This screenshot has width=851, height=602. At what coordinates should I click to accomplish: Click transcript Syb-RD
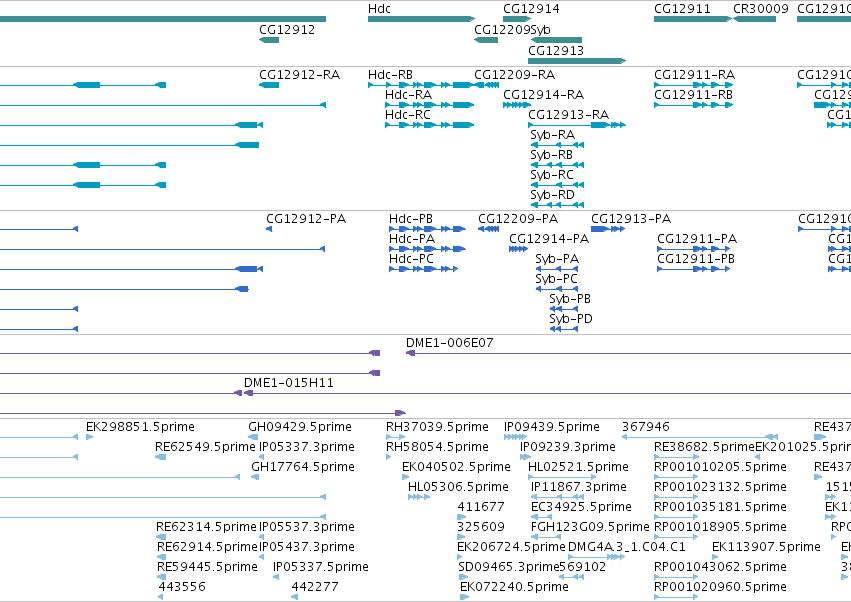point(552,194)
